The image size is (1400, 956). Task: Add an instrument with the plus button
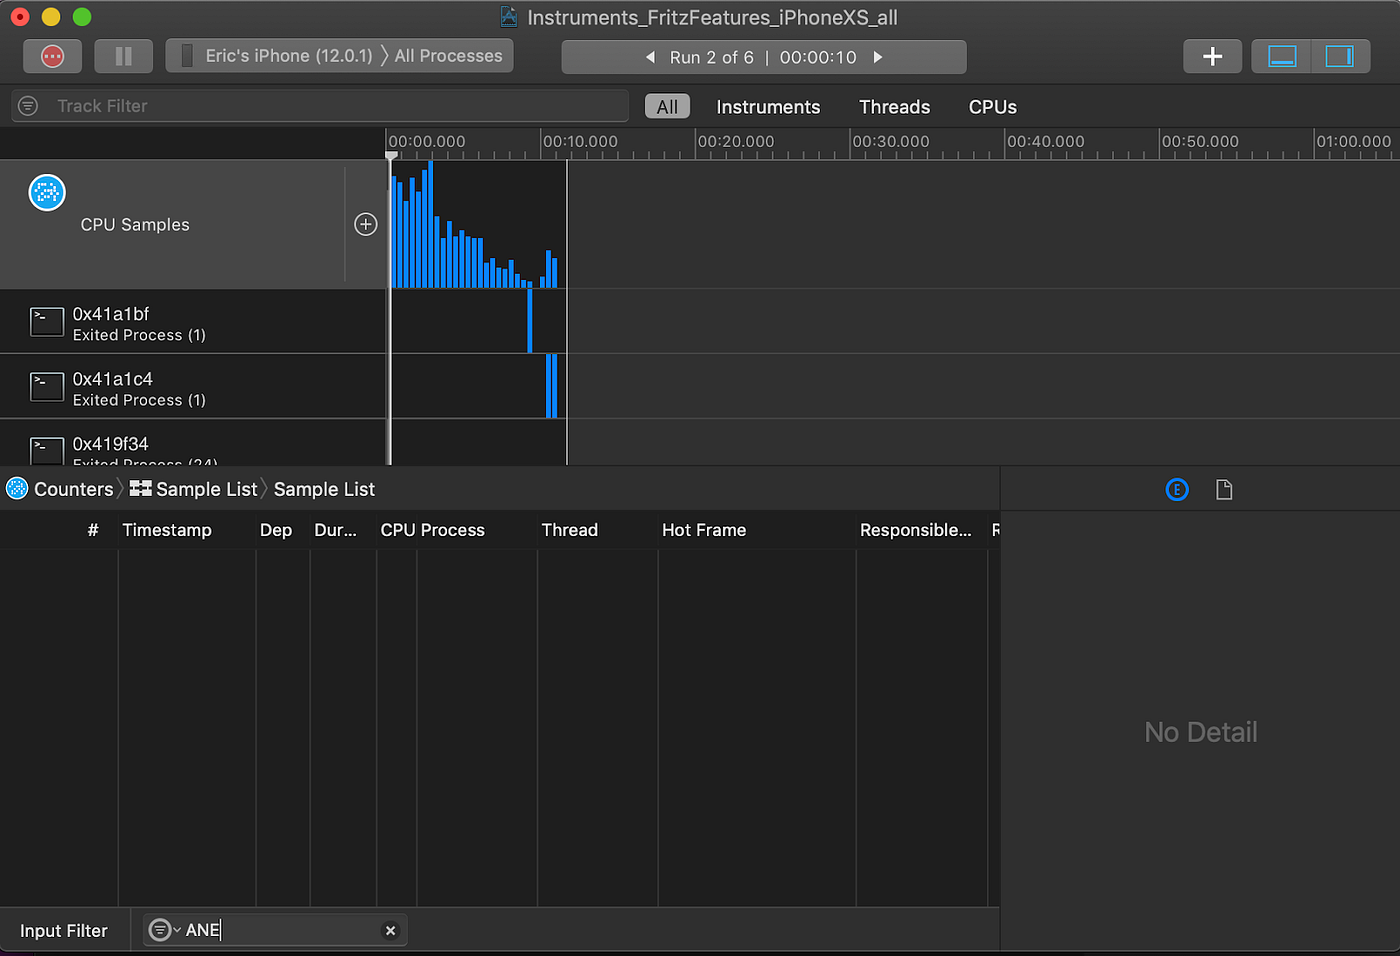[x=1212, y=56]
